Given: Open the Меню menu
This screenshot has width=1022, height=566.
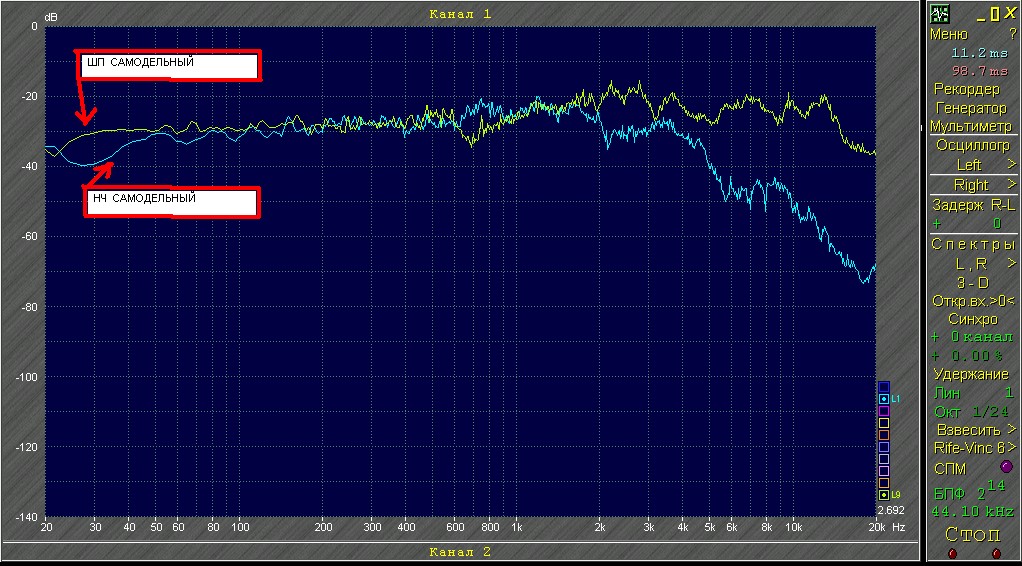Looking at the screenshot, I should (949, 34).
